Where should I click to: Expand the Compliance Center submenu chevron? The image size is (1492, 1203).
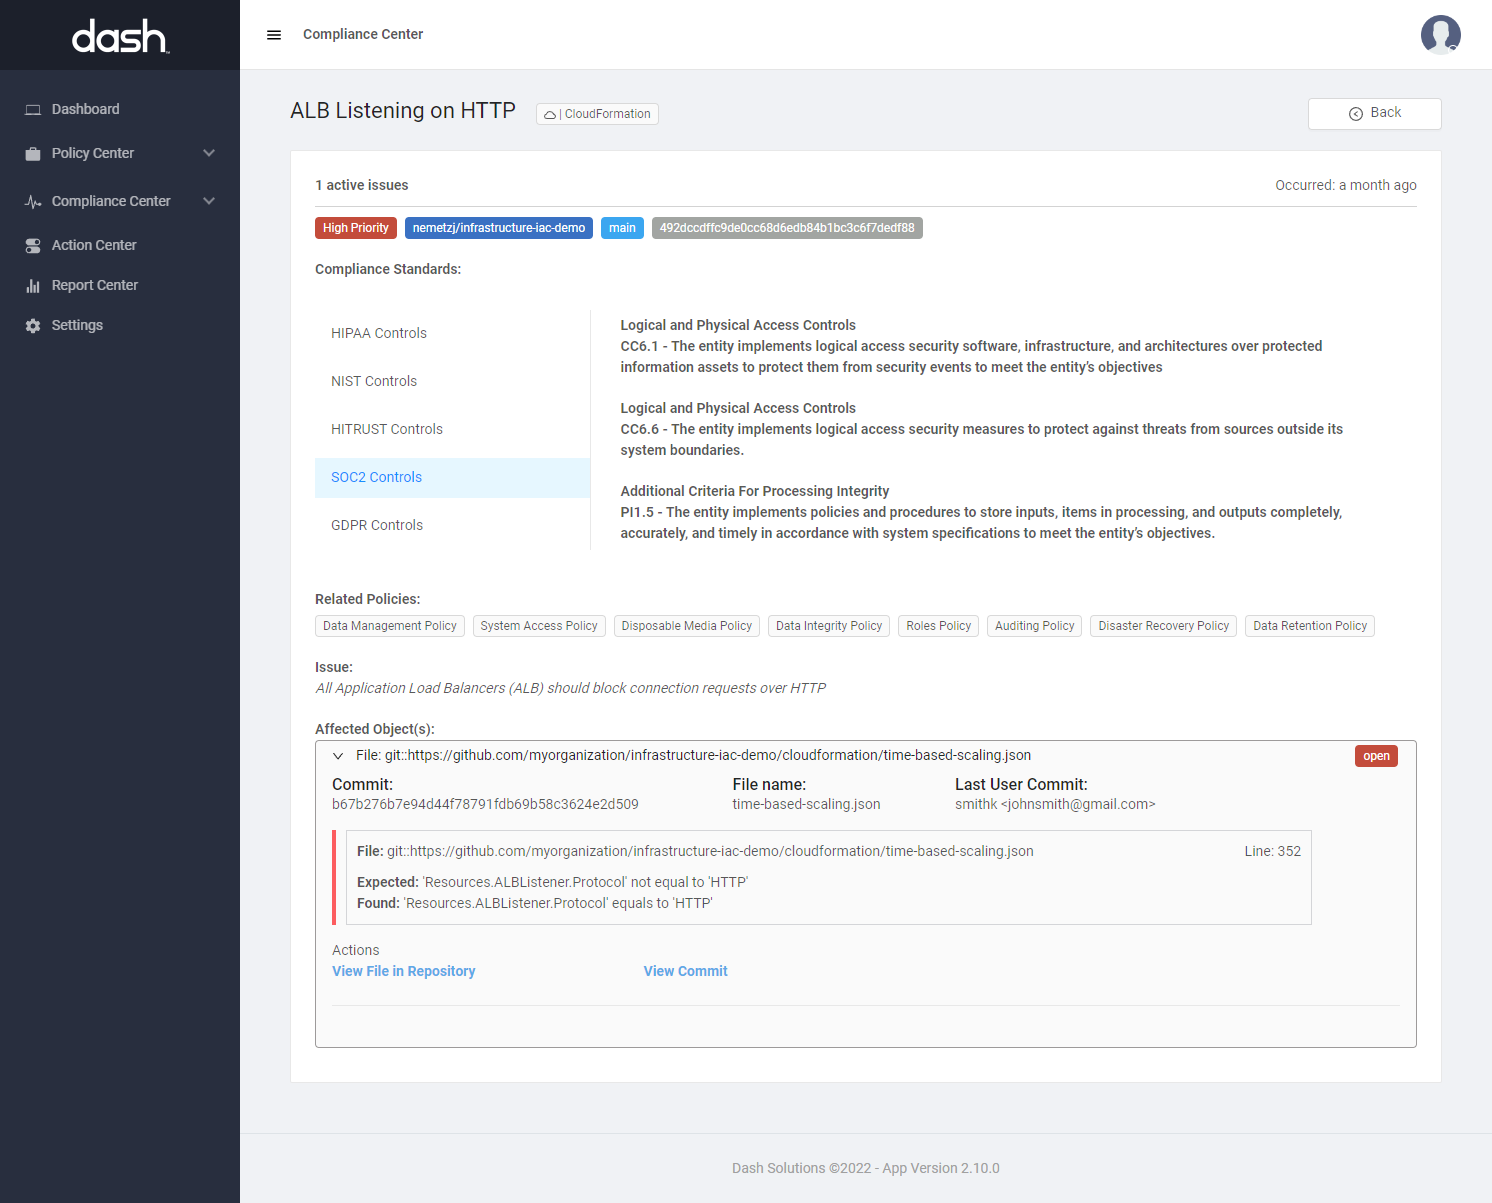coord(209,201)
